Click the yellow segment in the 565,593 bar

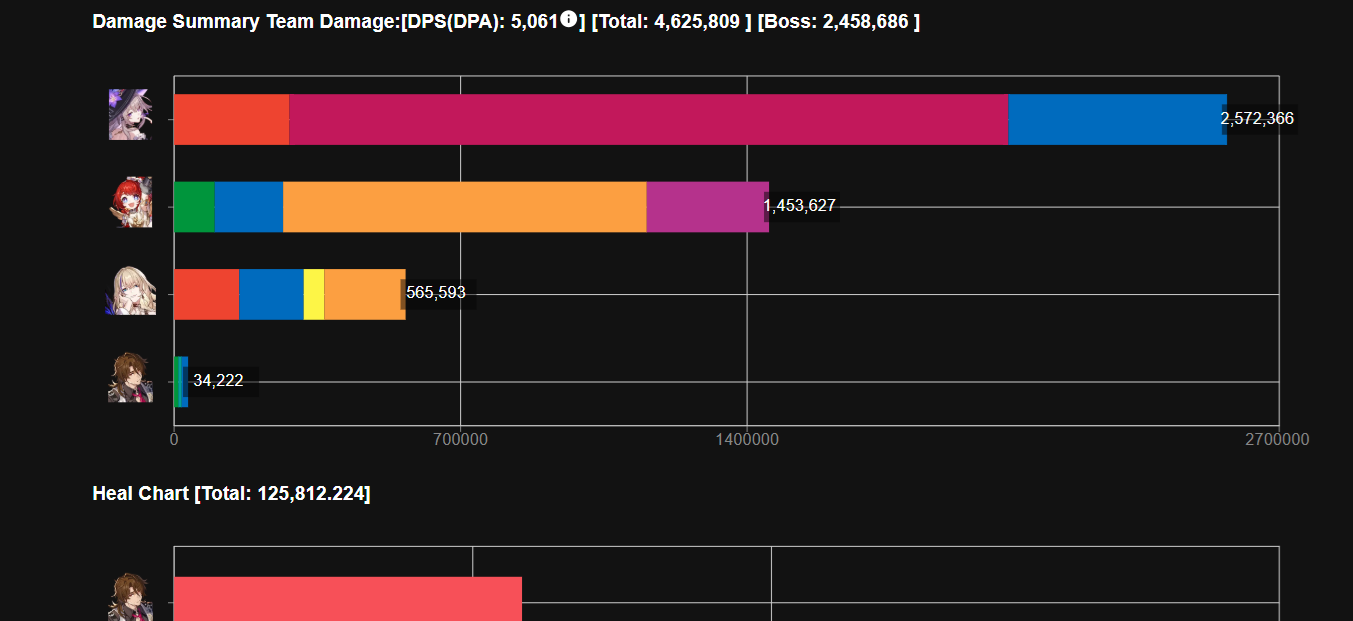[x=314, y=294]
